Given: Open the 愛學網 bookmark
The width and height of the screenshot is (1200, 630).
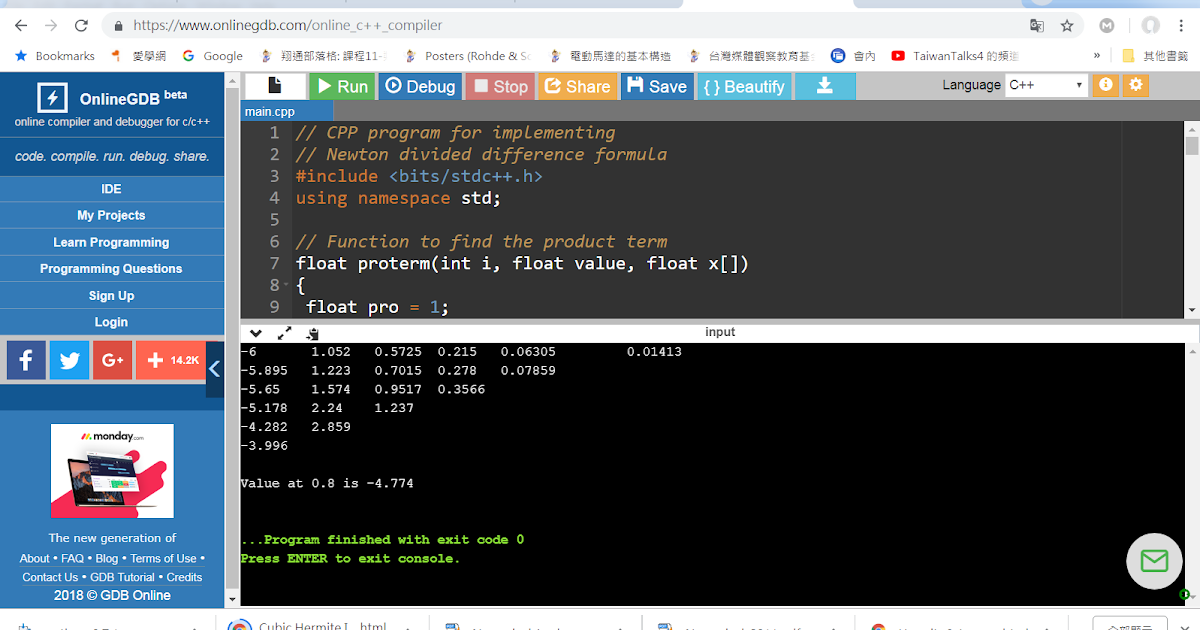Looking at the screenshot, I should coord(139,56).
